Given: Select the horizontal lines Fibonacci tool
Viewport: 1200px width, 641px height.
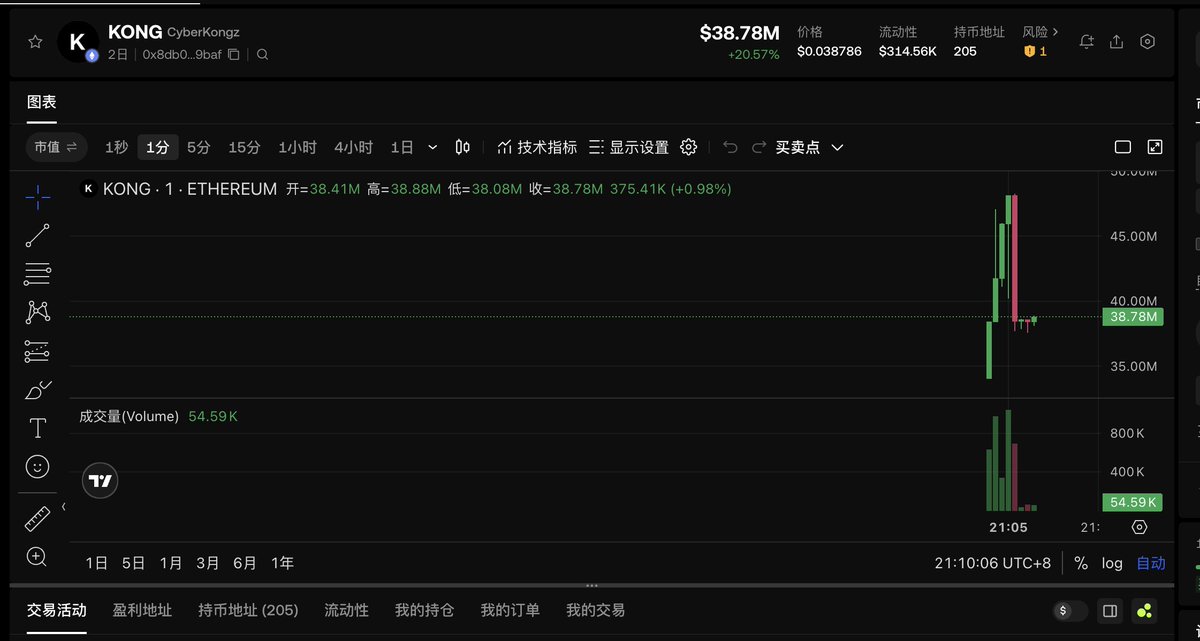Looking at the screenshot, I should coord(37,274).
